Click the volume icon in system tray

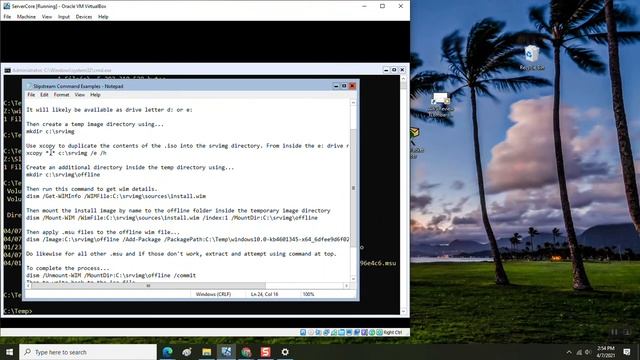coord(588,352)
